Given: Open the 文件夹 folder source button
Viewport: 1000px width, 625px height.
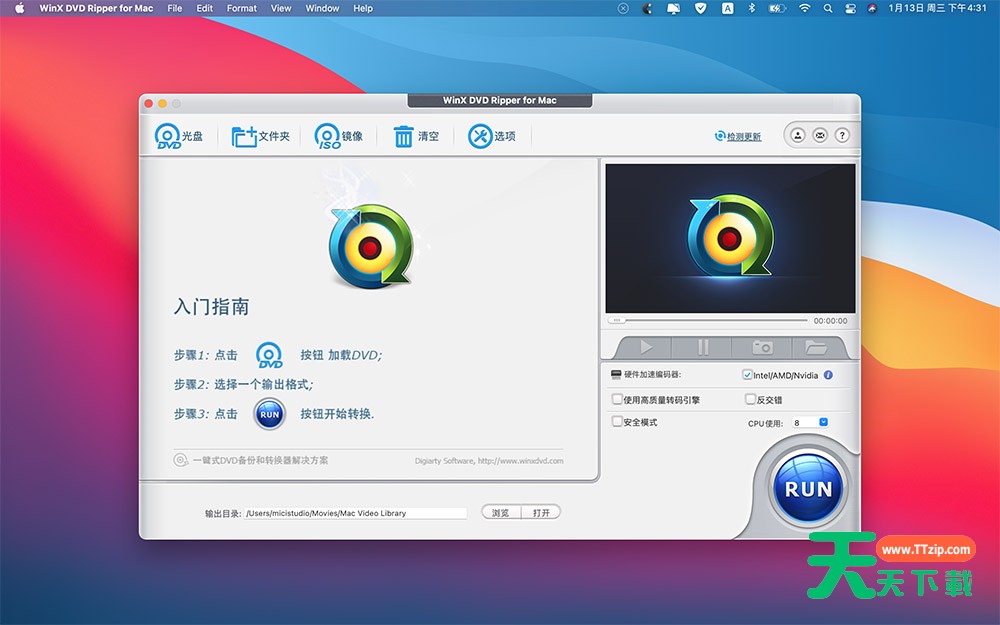Looking at the screenshot, I should pos(244,136).
